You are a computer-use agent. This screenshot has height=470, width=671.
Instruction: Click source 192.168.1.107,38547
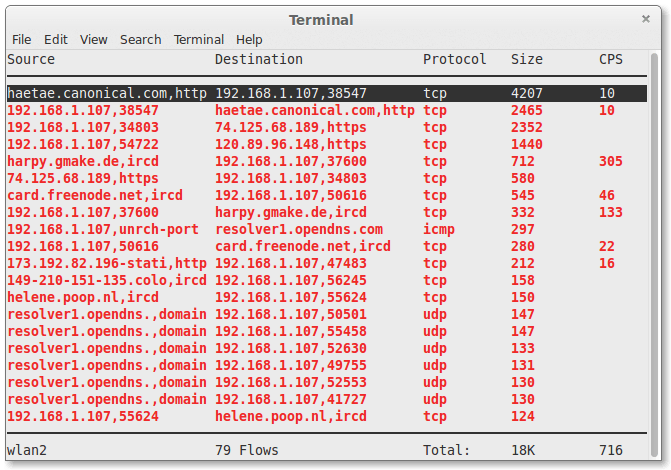click(83, 110)
